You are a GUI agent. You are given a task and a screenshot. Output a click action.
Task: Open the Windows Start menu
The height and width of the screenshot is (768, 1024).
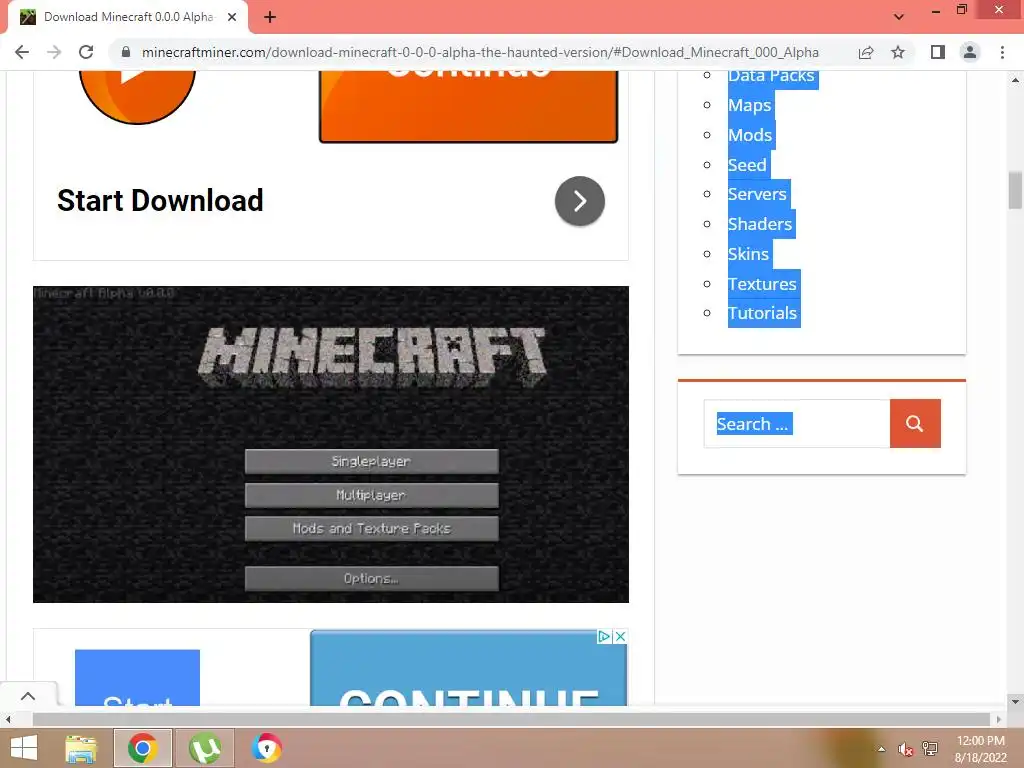coord(24,748)
